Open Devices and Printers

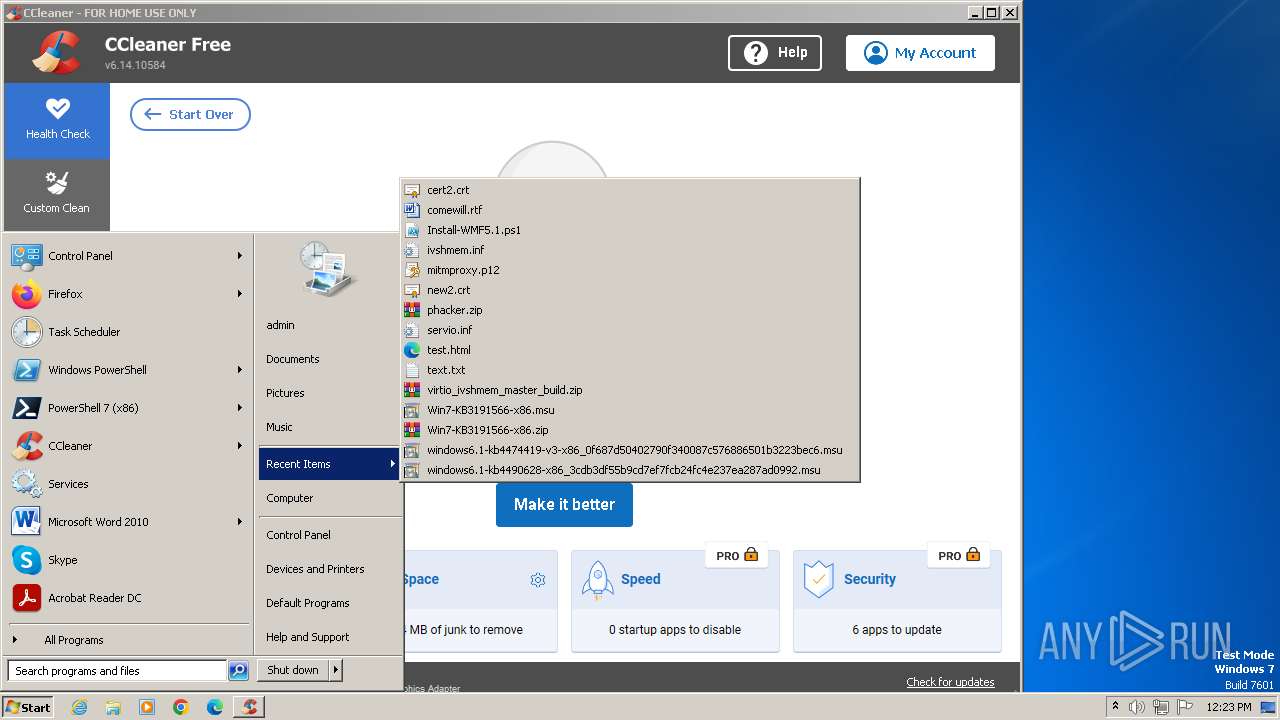click(x=330, y=569)
